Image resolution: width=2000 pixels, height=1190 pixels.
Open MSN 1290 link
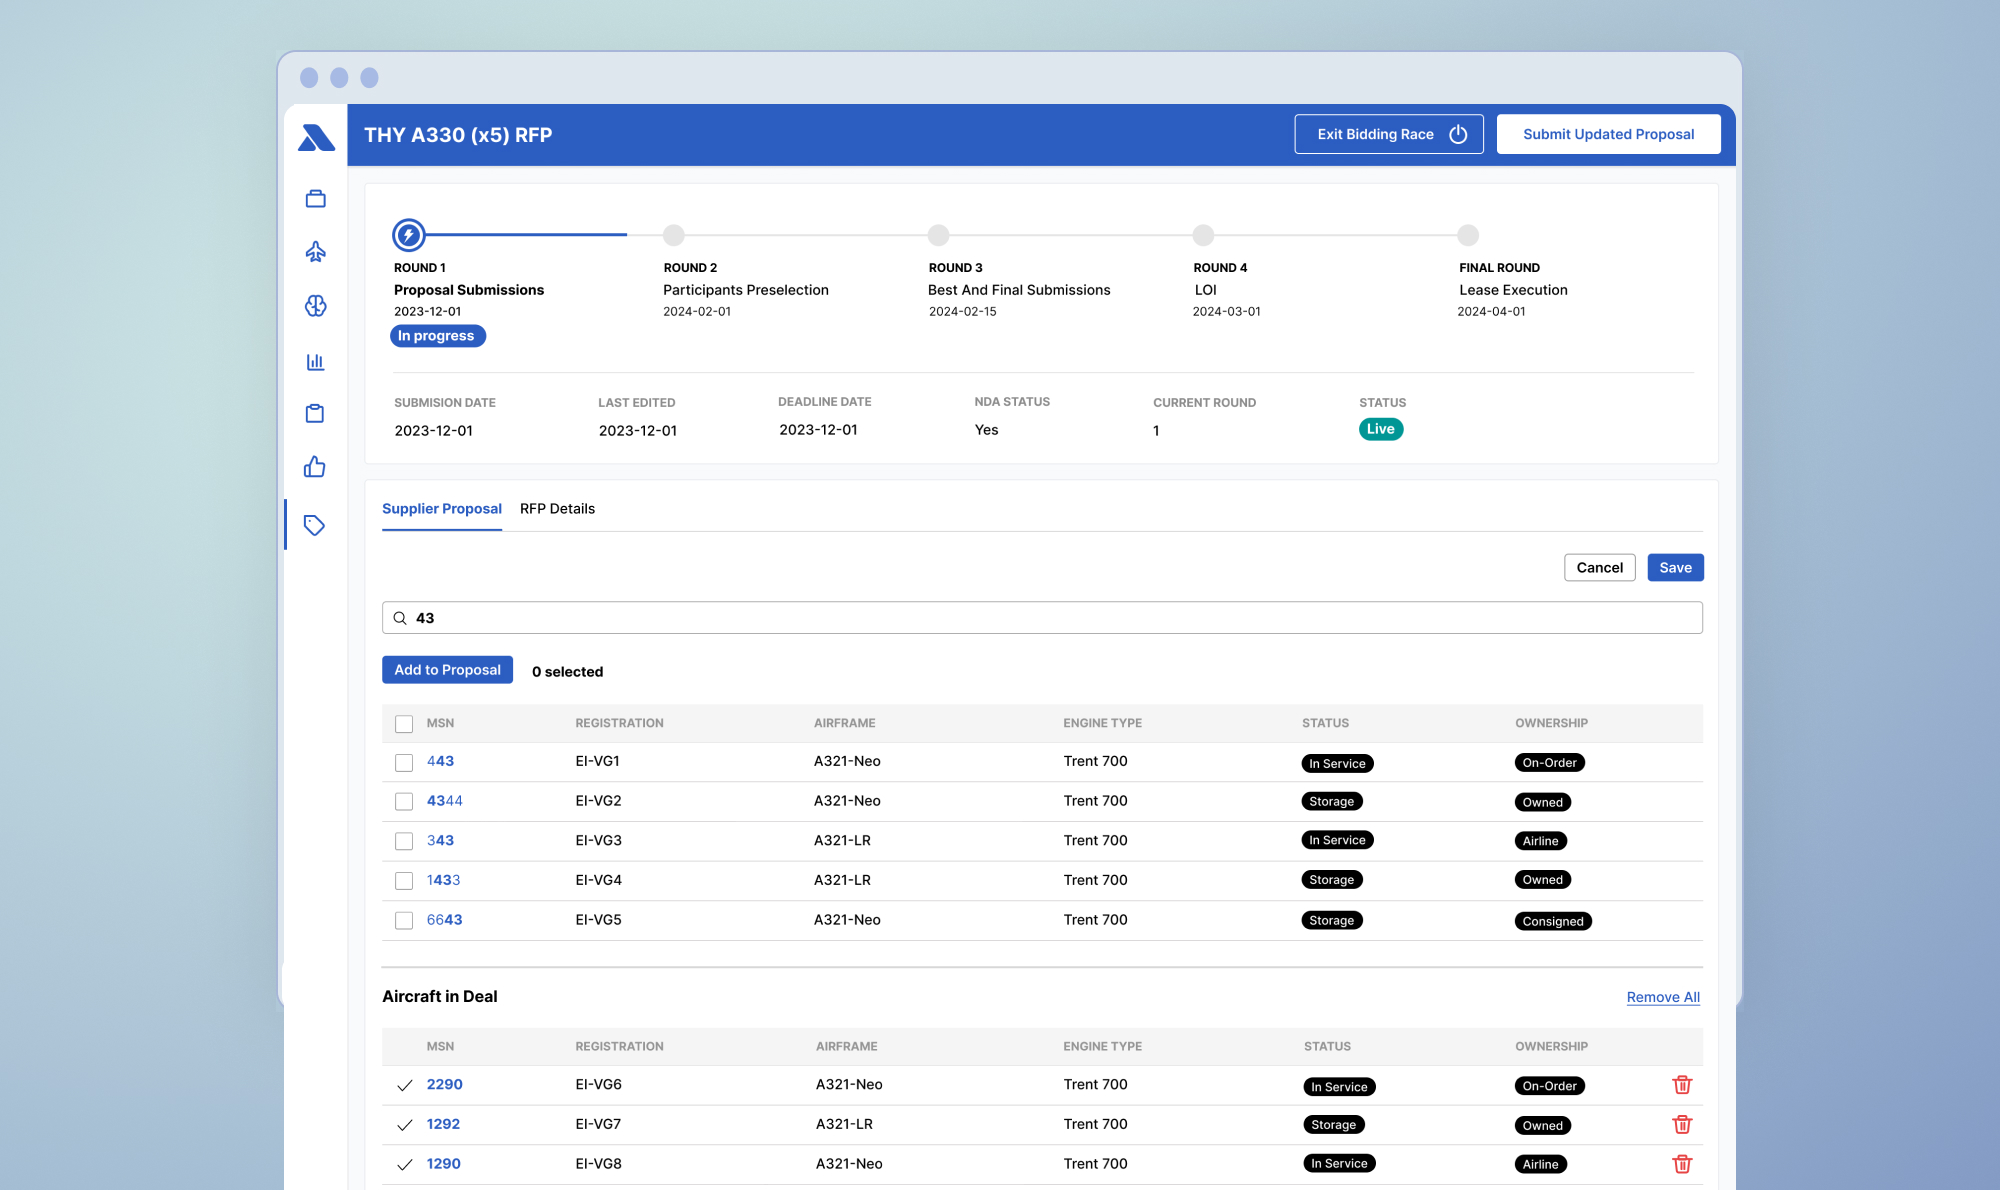[x=443, y=1164]
